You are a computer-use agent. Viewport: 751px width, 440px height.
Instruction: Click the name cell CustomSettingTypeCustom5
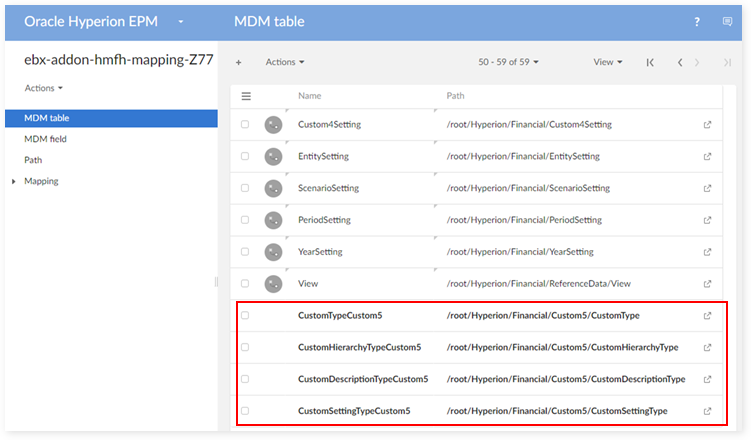point(354,411)
